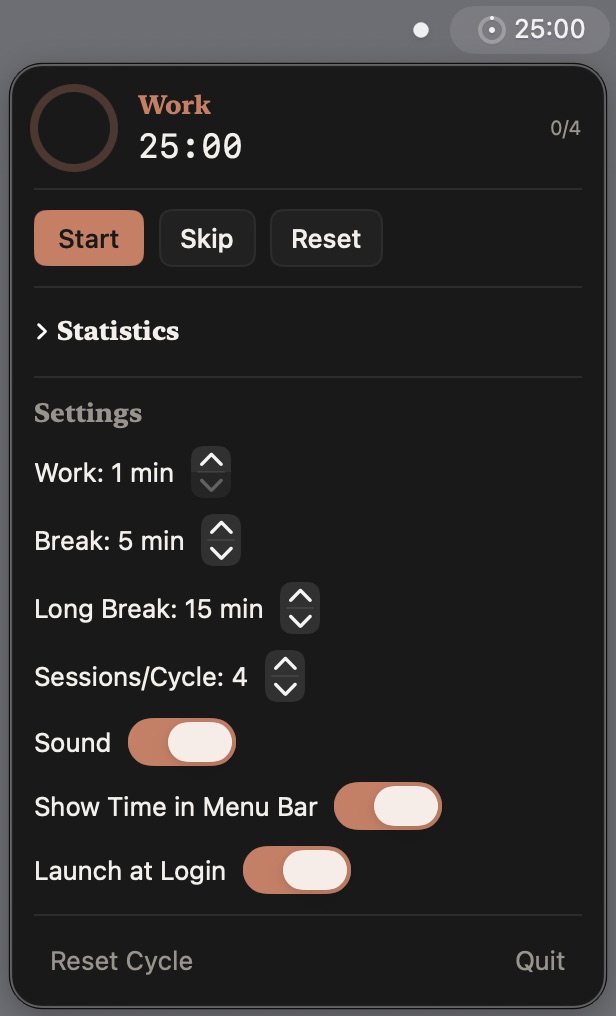Quit the Pomodoro app
This screenshot has width=616, height=1016.
click(x=540, y=961)
